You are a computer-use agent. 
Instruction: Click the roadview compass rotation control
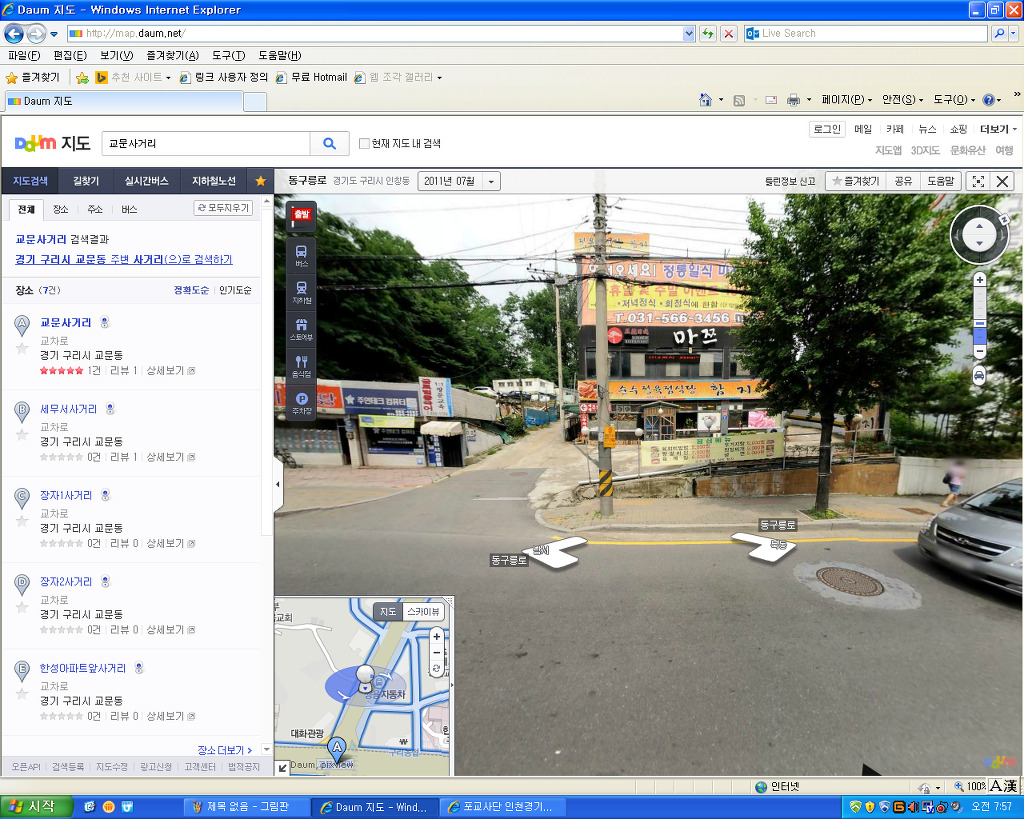979,234
